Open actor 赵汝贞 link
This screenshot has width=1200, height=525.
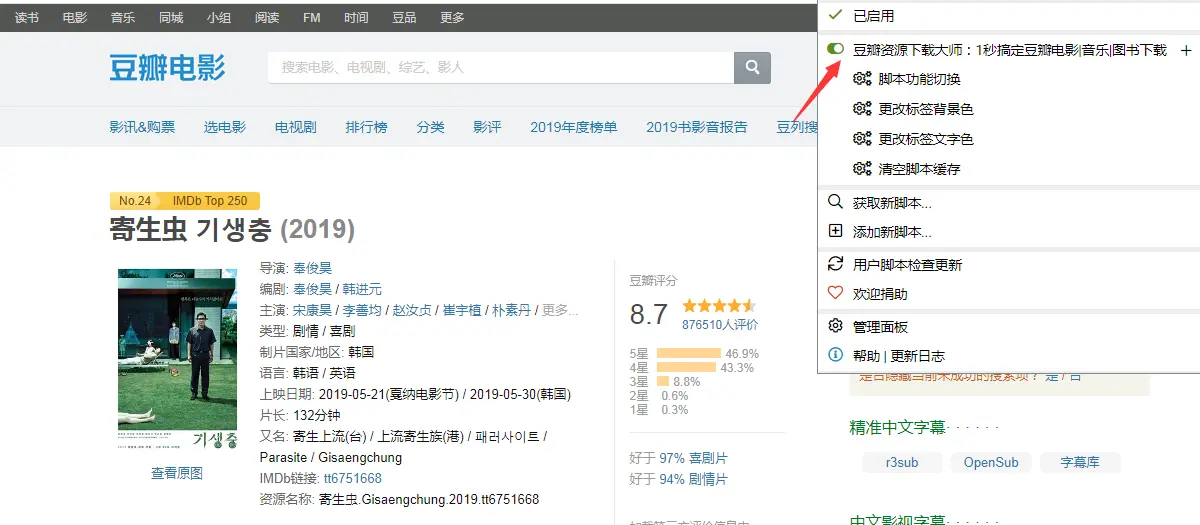pyautogui.click(x=412, y=310)
